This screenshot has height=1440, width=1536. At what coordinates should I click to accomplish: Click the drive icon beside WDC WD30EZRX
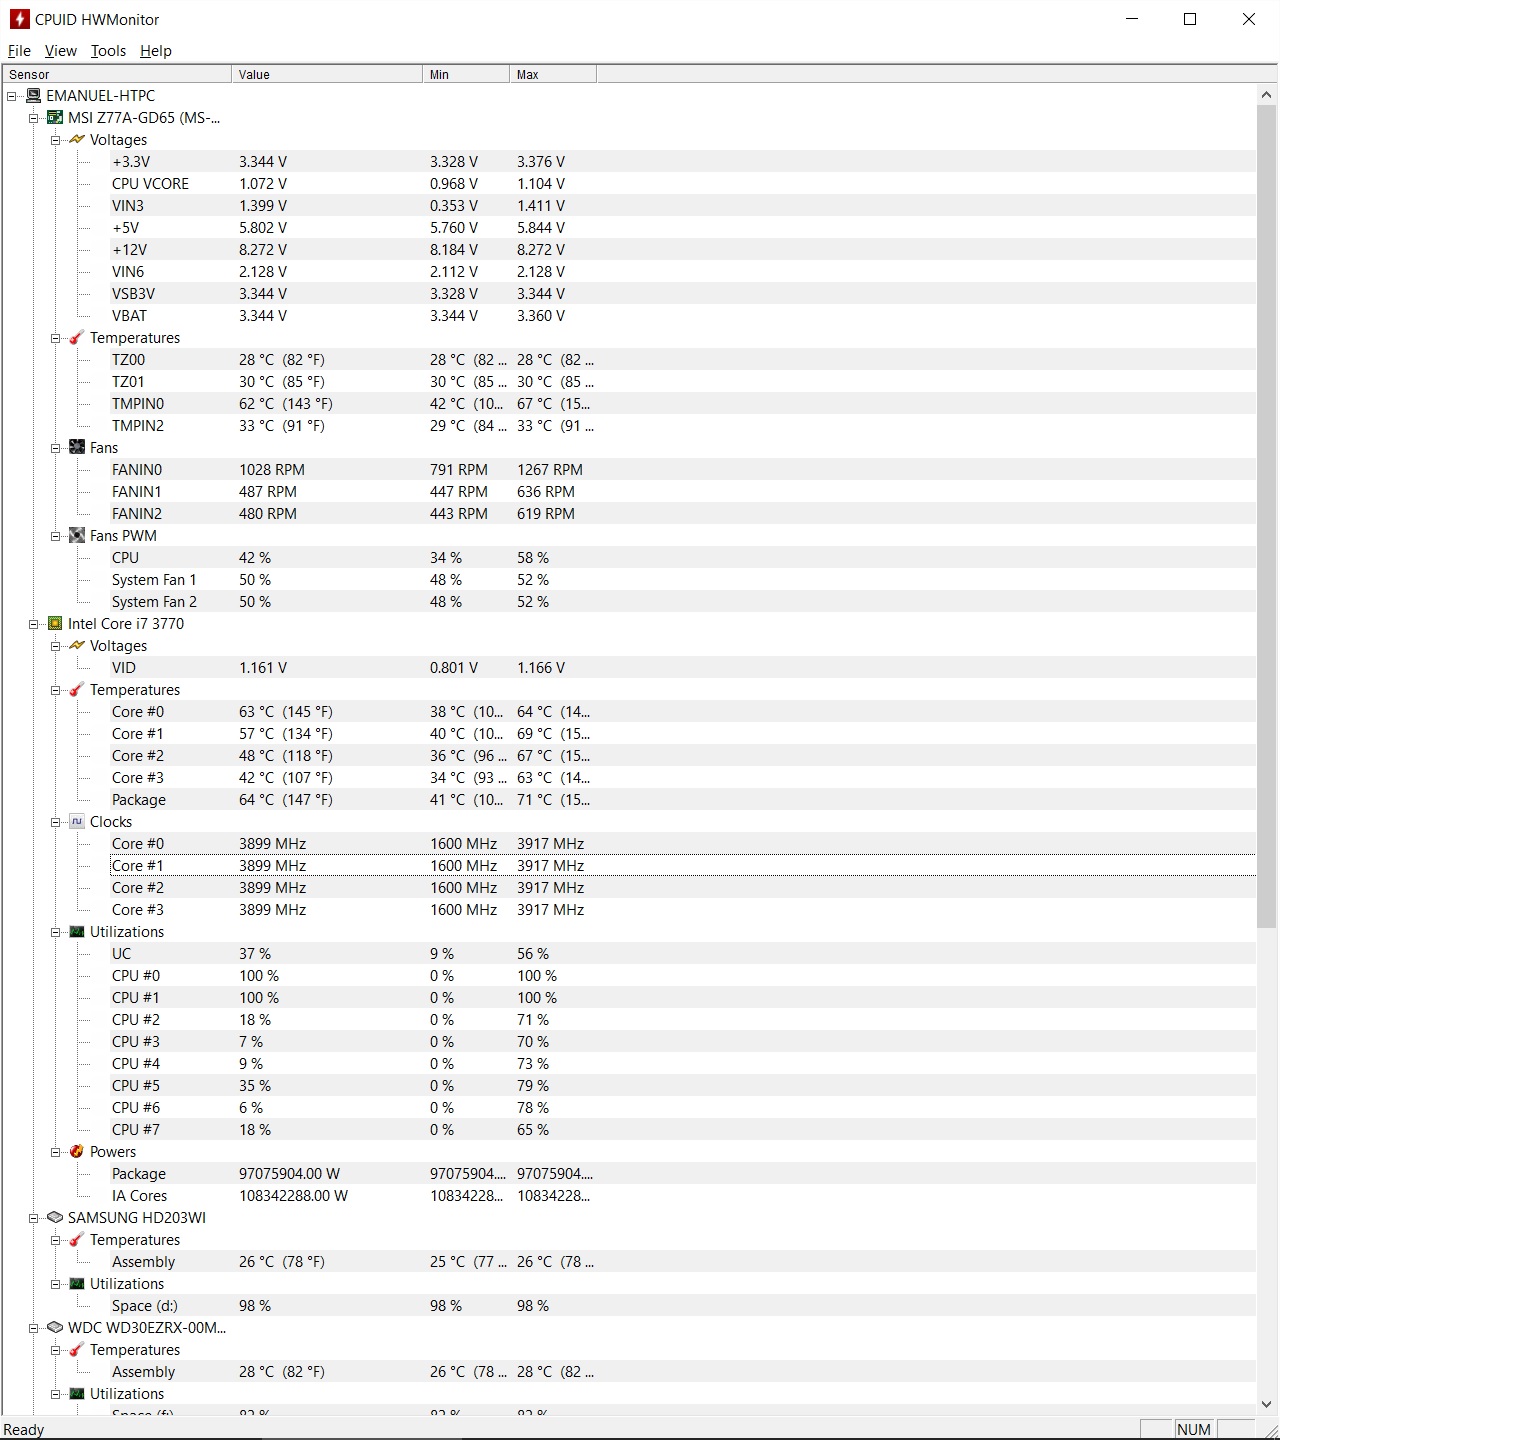55,1328
